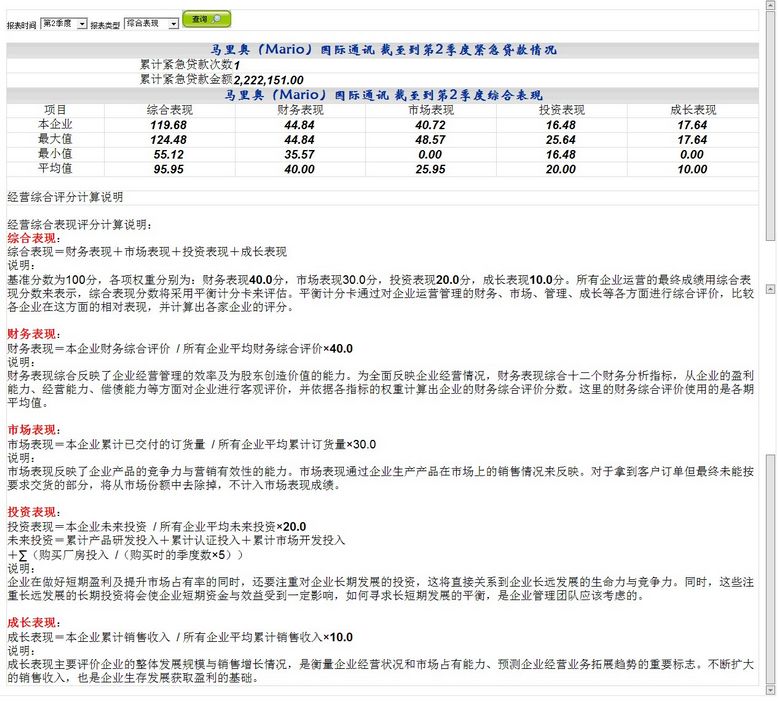Click the 成长表现 formula ending ×10.0
Screen dimensions: 779x709
pyautogui.click(x=180, y=637)
